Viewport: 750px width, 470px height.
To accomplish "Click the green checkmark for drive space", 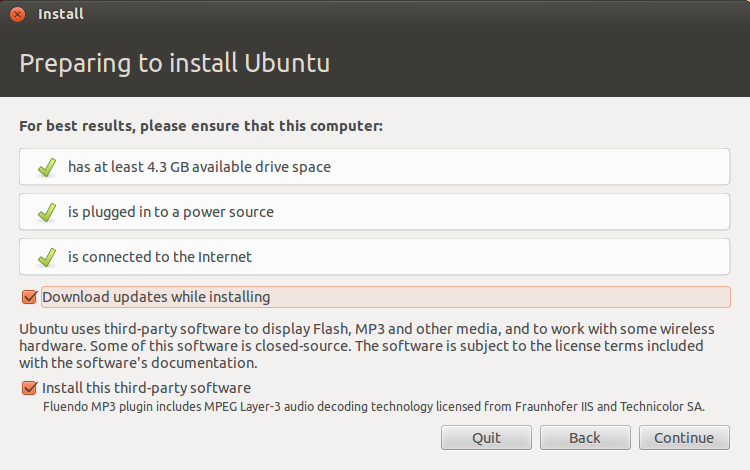I will pyautogui.click(x=46, y=167).
